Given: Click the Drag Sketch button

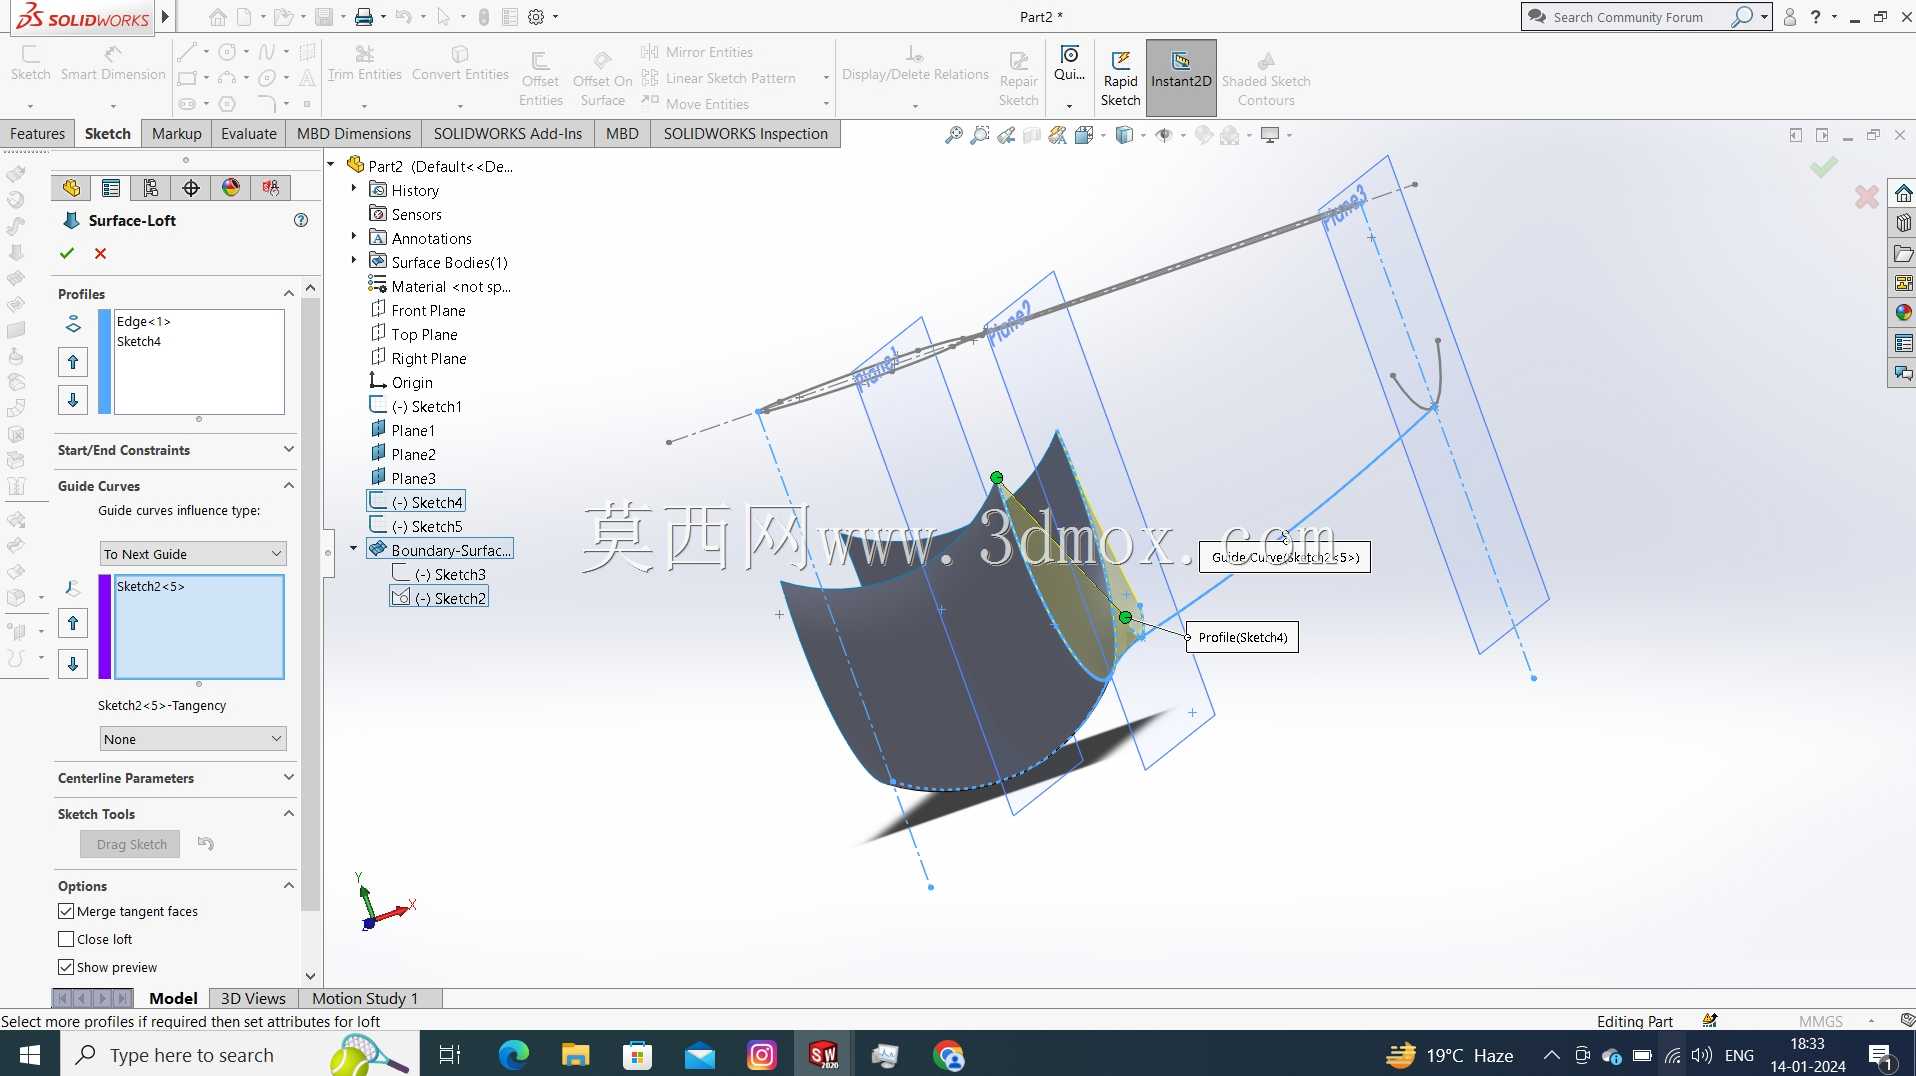Looking at the screenshot, I should coord(131,844).
